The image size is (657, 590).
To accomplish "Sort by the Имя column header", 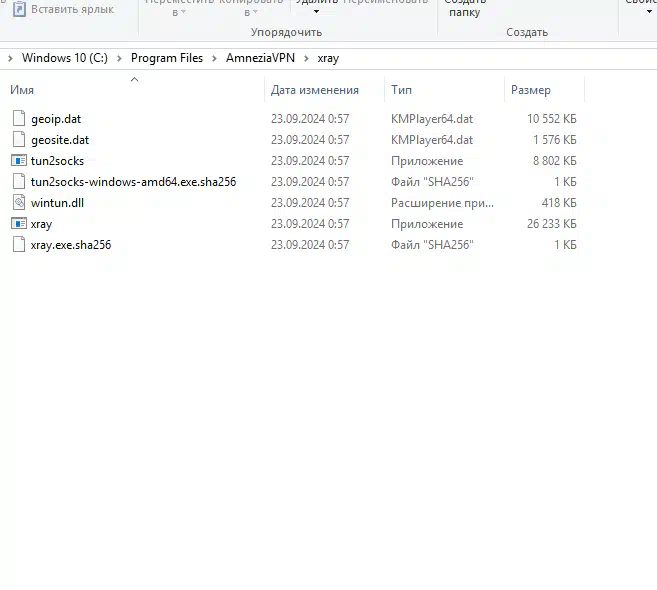I will 22,90.
